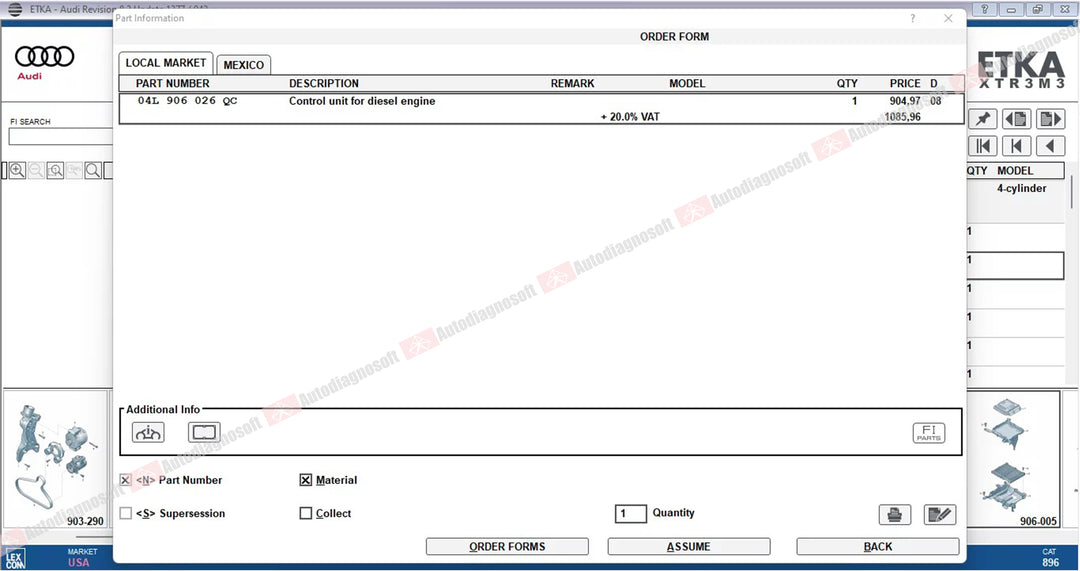Close the Part Information dialog
This screenshot has height=571, width=1080.
pyautogui.click(x=948, y=19)
